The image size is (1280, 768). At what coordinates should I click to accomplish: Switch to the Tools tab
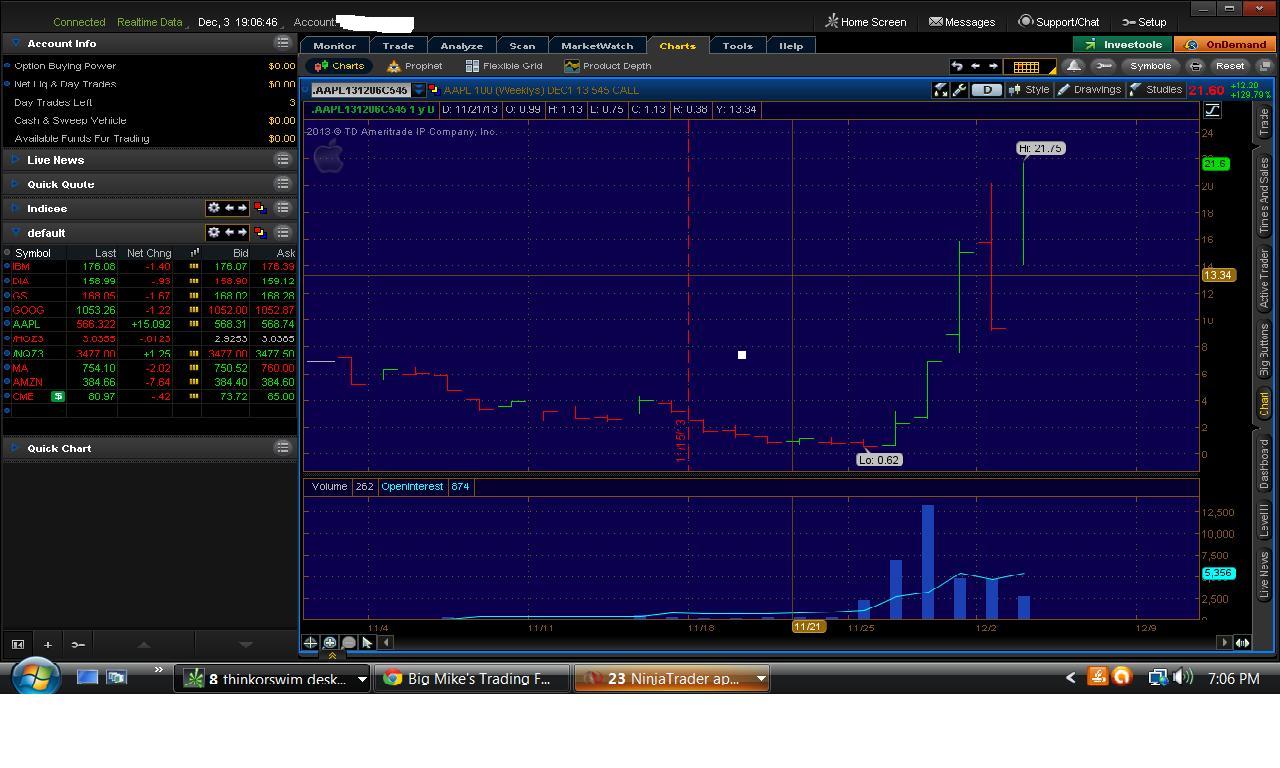[x=738, y=46]
